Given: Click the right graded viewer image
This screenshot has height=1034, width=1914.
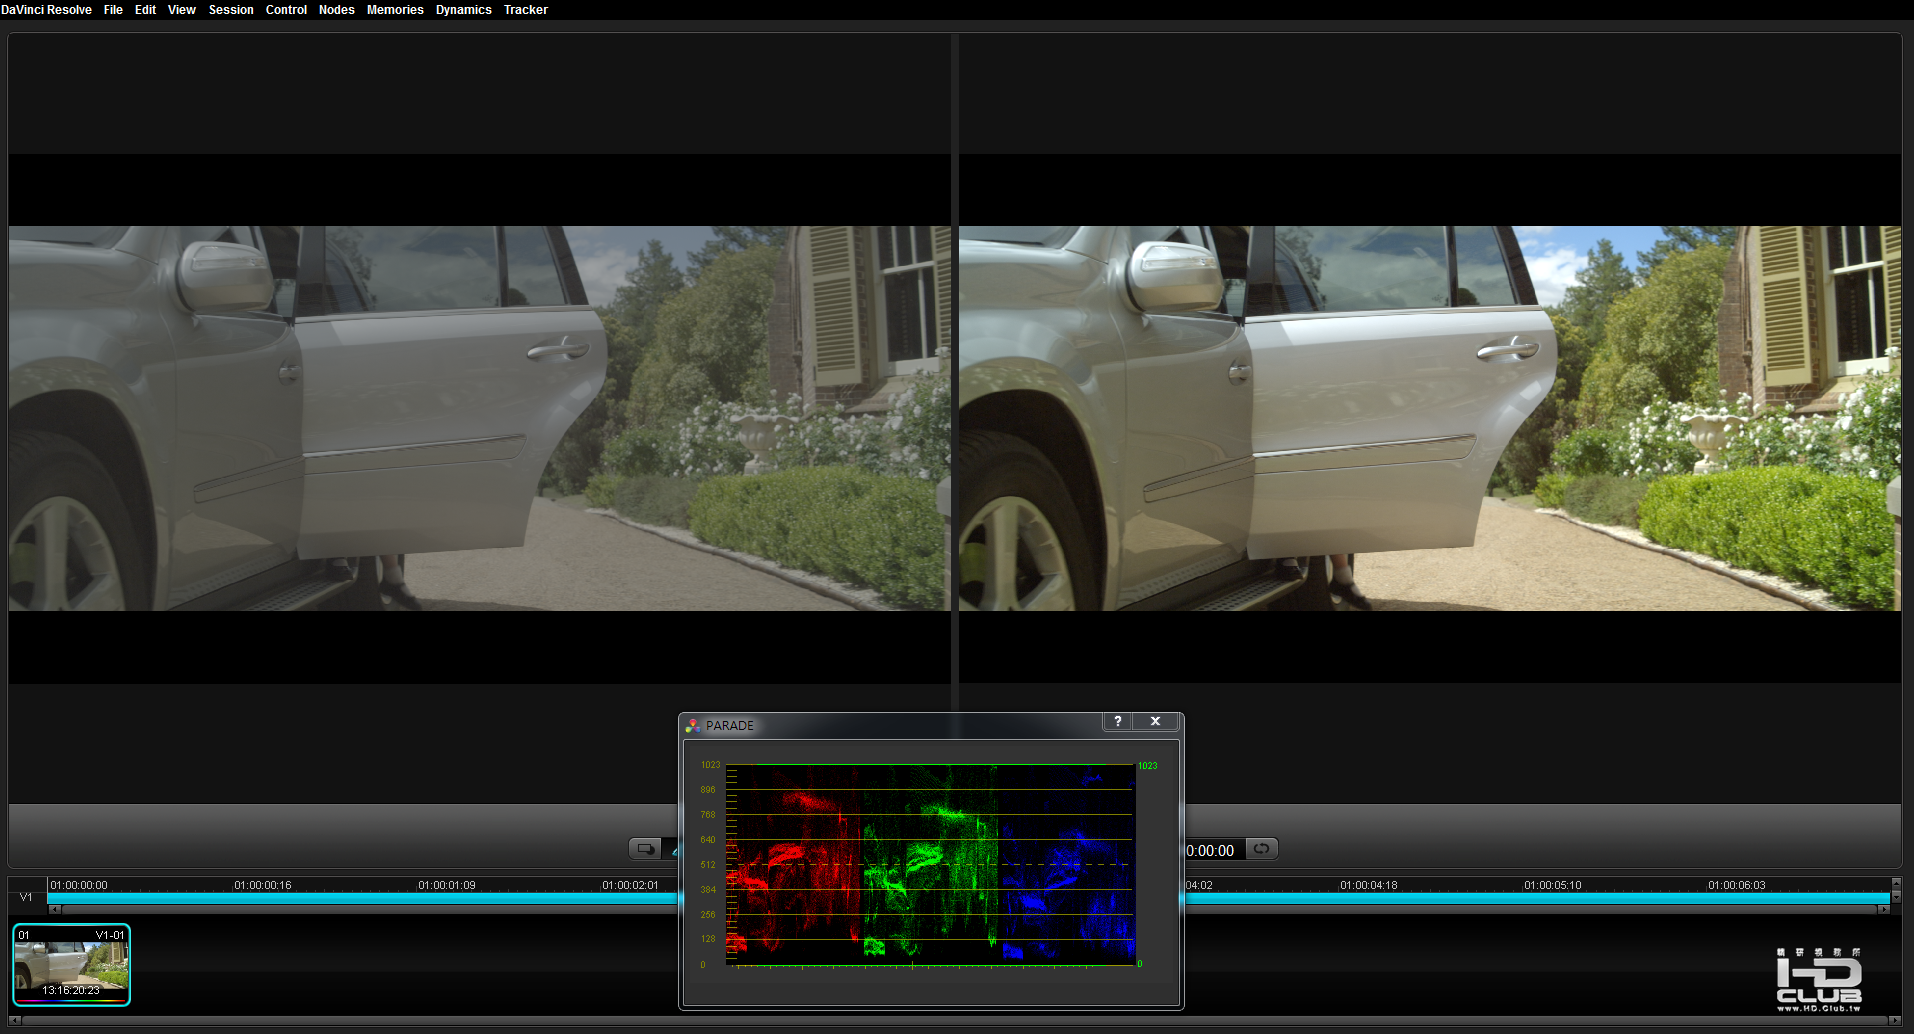Looking at the screenshot, I should pyautogui.click(x=1430, y=418).
